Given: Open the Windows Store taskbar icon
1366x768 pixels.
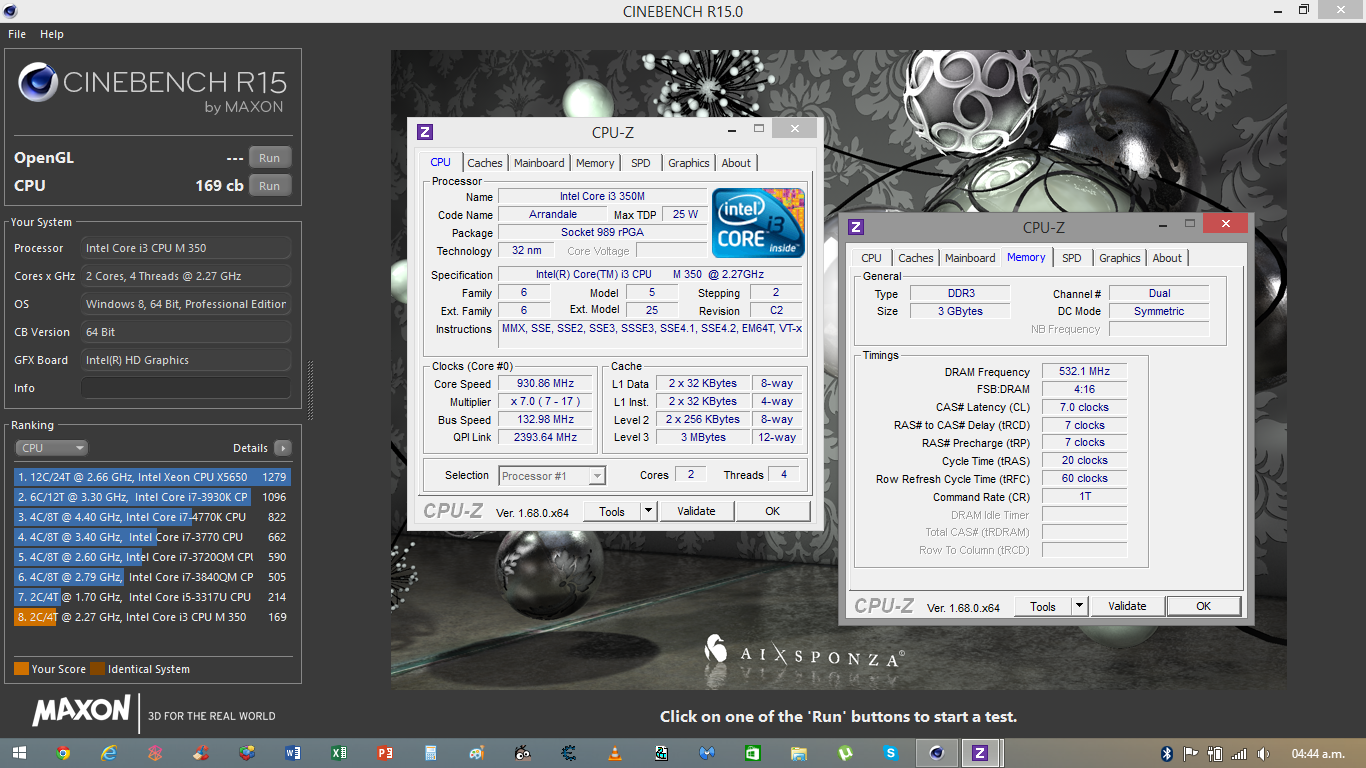Looking at the screenshot, I should [753, 753].
